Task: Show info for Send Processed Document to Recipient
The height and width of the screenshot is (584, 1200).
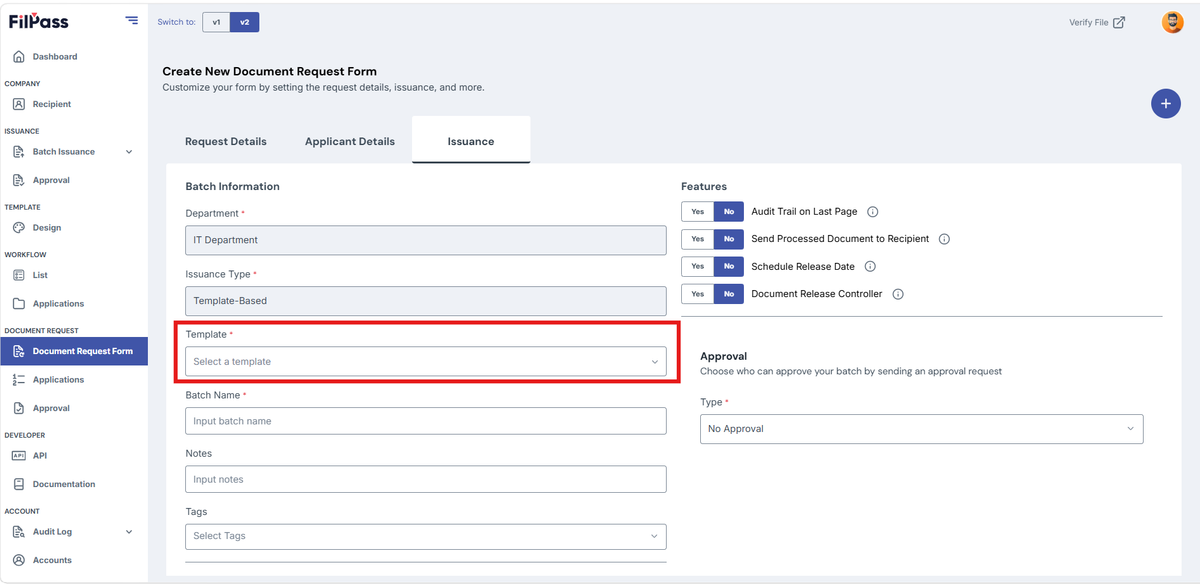Action: tap(944, 239)
